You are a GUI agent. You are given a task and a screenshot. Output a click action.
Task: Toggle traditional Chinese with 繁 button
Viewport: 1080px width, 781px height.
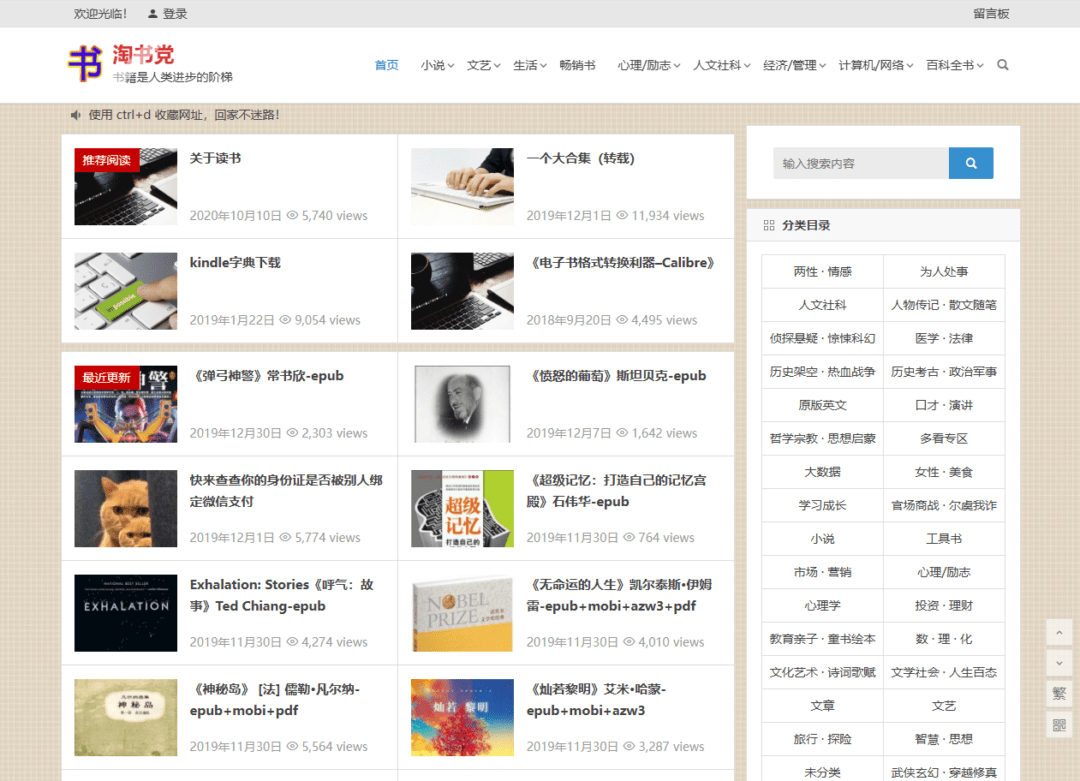click(1059, 693)
